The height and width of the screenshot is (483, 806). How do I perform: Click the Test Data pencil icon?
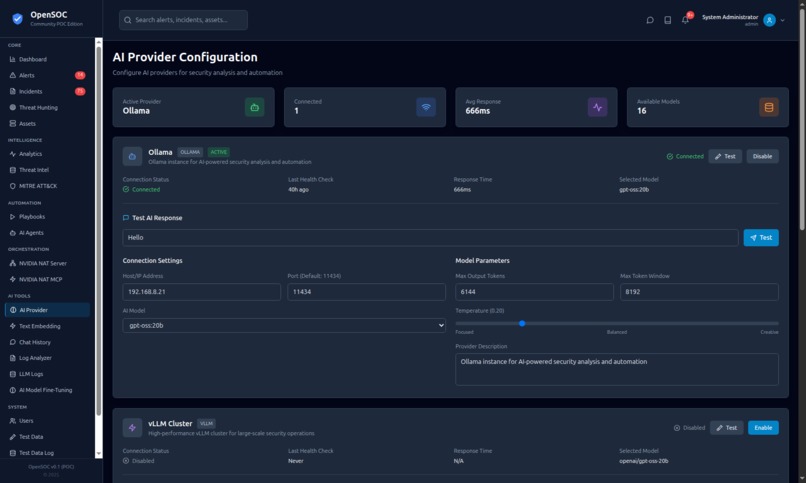pyautogui.click(x=13, y=437)
